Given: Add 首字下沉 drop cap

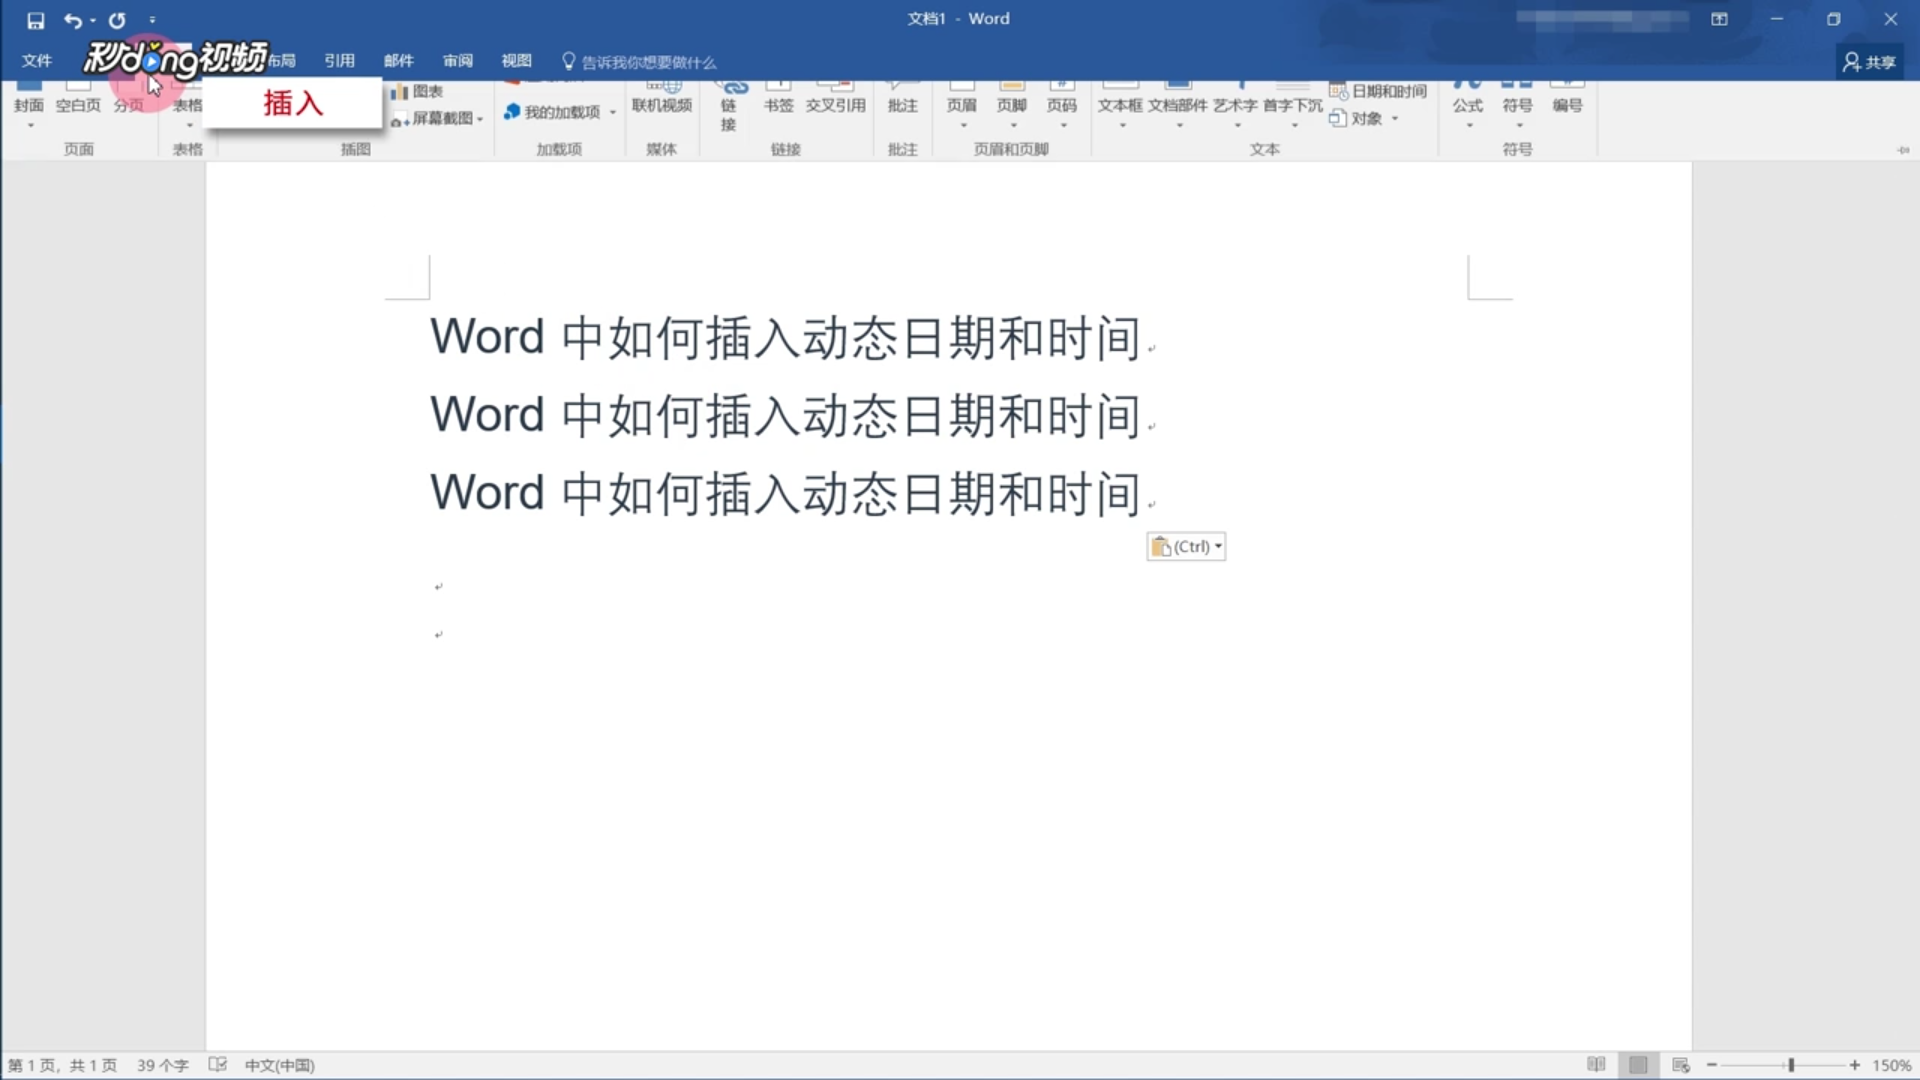Looking at the screenshot, I should click(1293, 106).
